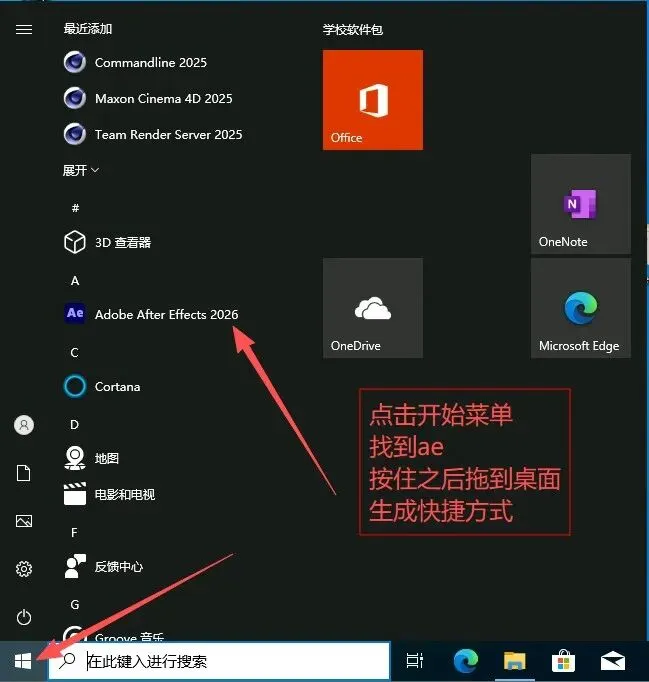
Task: Open Task View on the taskbar
Action: (415, 661)
